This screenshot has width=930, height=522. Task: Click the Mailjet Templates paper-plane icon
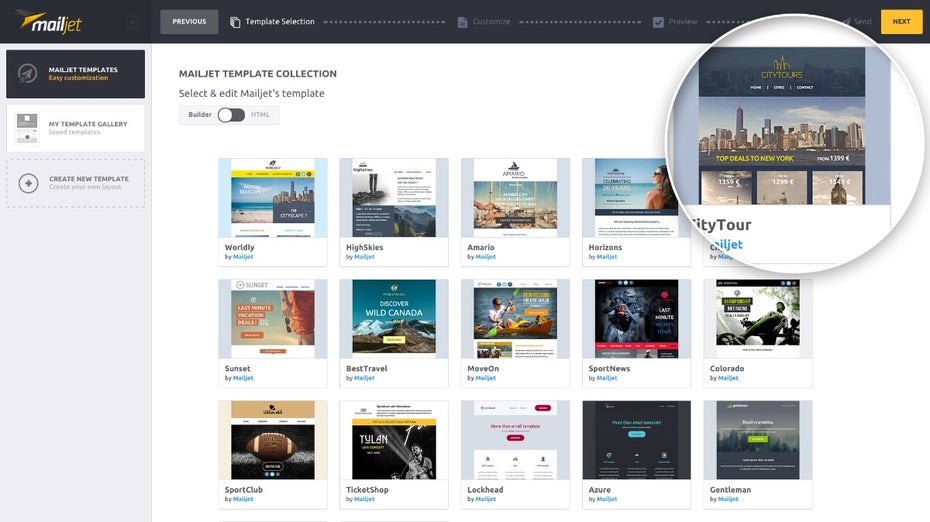pos(27,74)
